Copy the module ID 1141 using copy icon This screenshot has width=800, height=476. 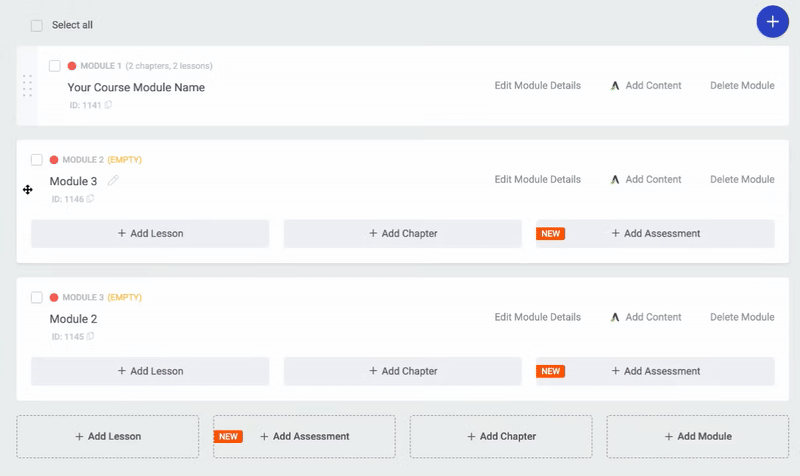pyautogui.click(x=109, y=105)
